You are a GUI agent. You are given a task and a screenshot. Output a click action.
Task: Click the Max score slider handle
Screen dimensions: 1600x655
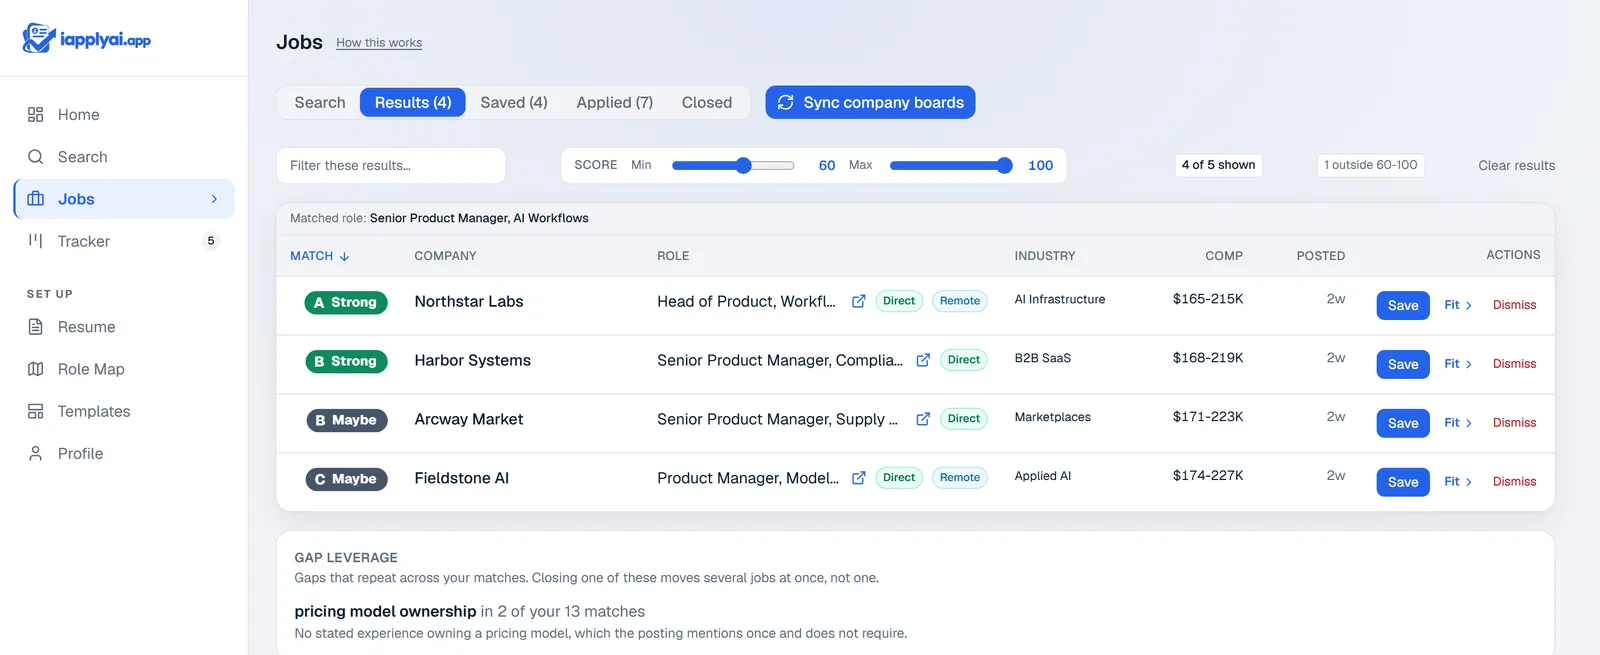click(x=1005, y=166)
